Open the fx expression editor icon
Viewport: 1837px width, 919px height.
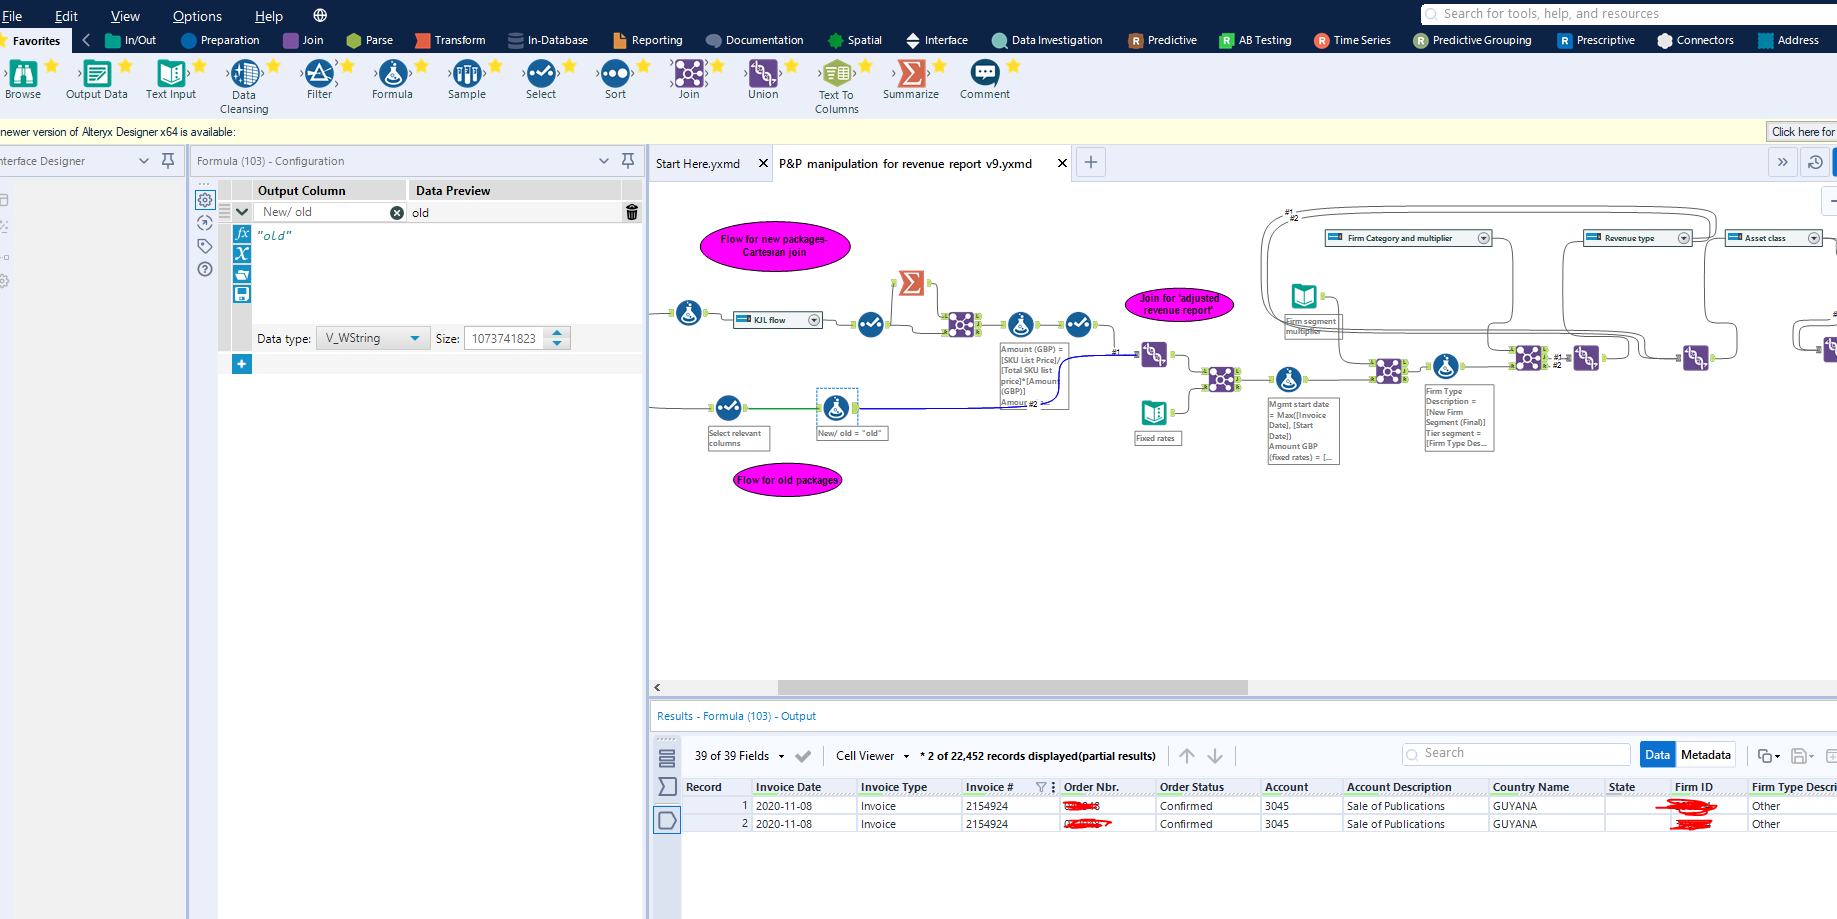(241, 233)
